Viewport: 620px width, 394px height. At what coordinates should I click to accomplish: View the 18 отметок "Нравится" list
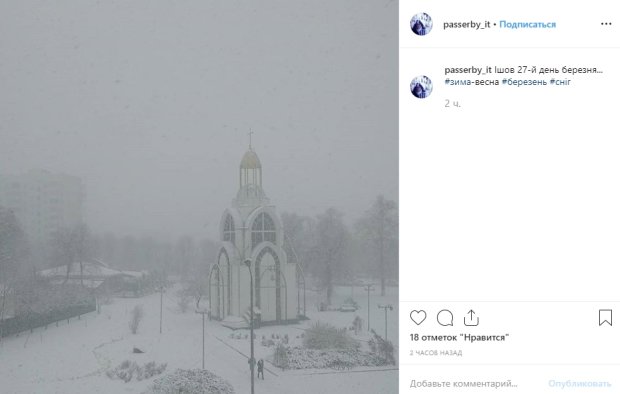point(459,338)
